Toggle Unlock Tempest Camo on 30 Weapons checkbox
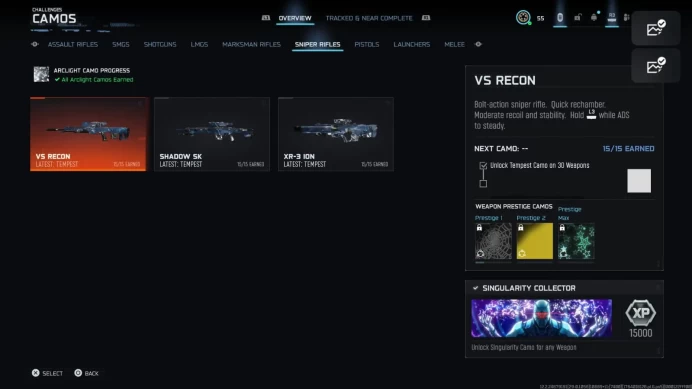Screen dimensions: 692x389 [483, 166]
